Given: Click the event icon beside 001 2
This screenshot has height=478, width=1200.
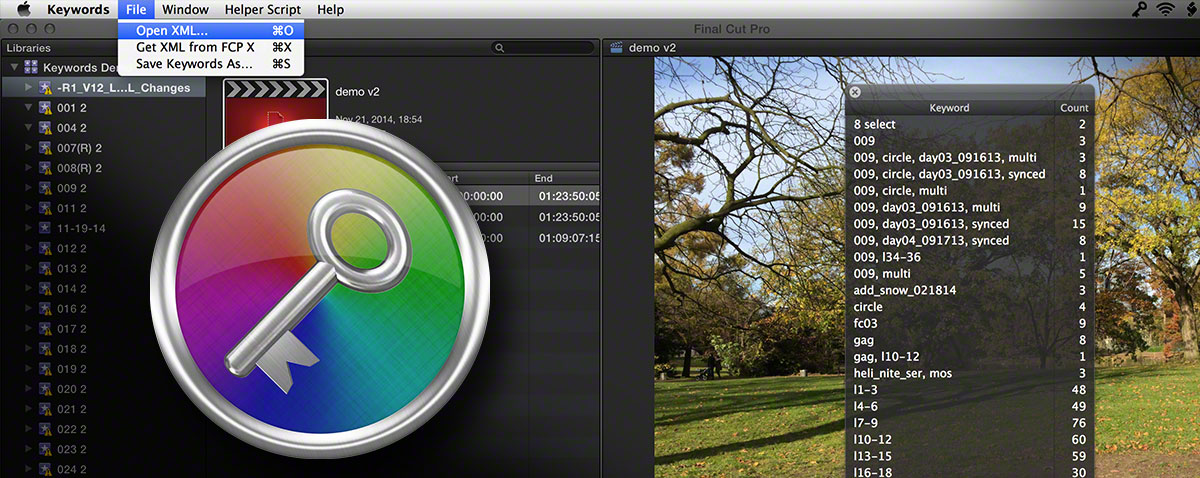Looking at the screenshot, I should 45,107.
